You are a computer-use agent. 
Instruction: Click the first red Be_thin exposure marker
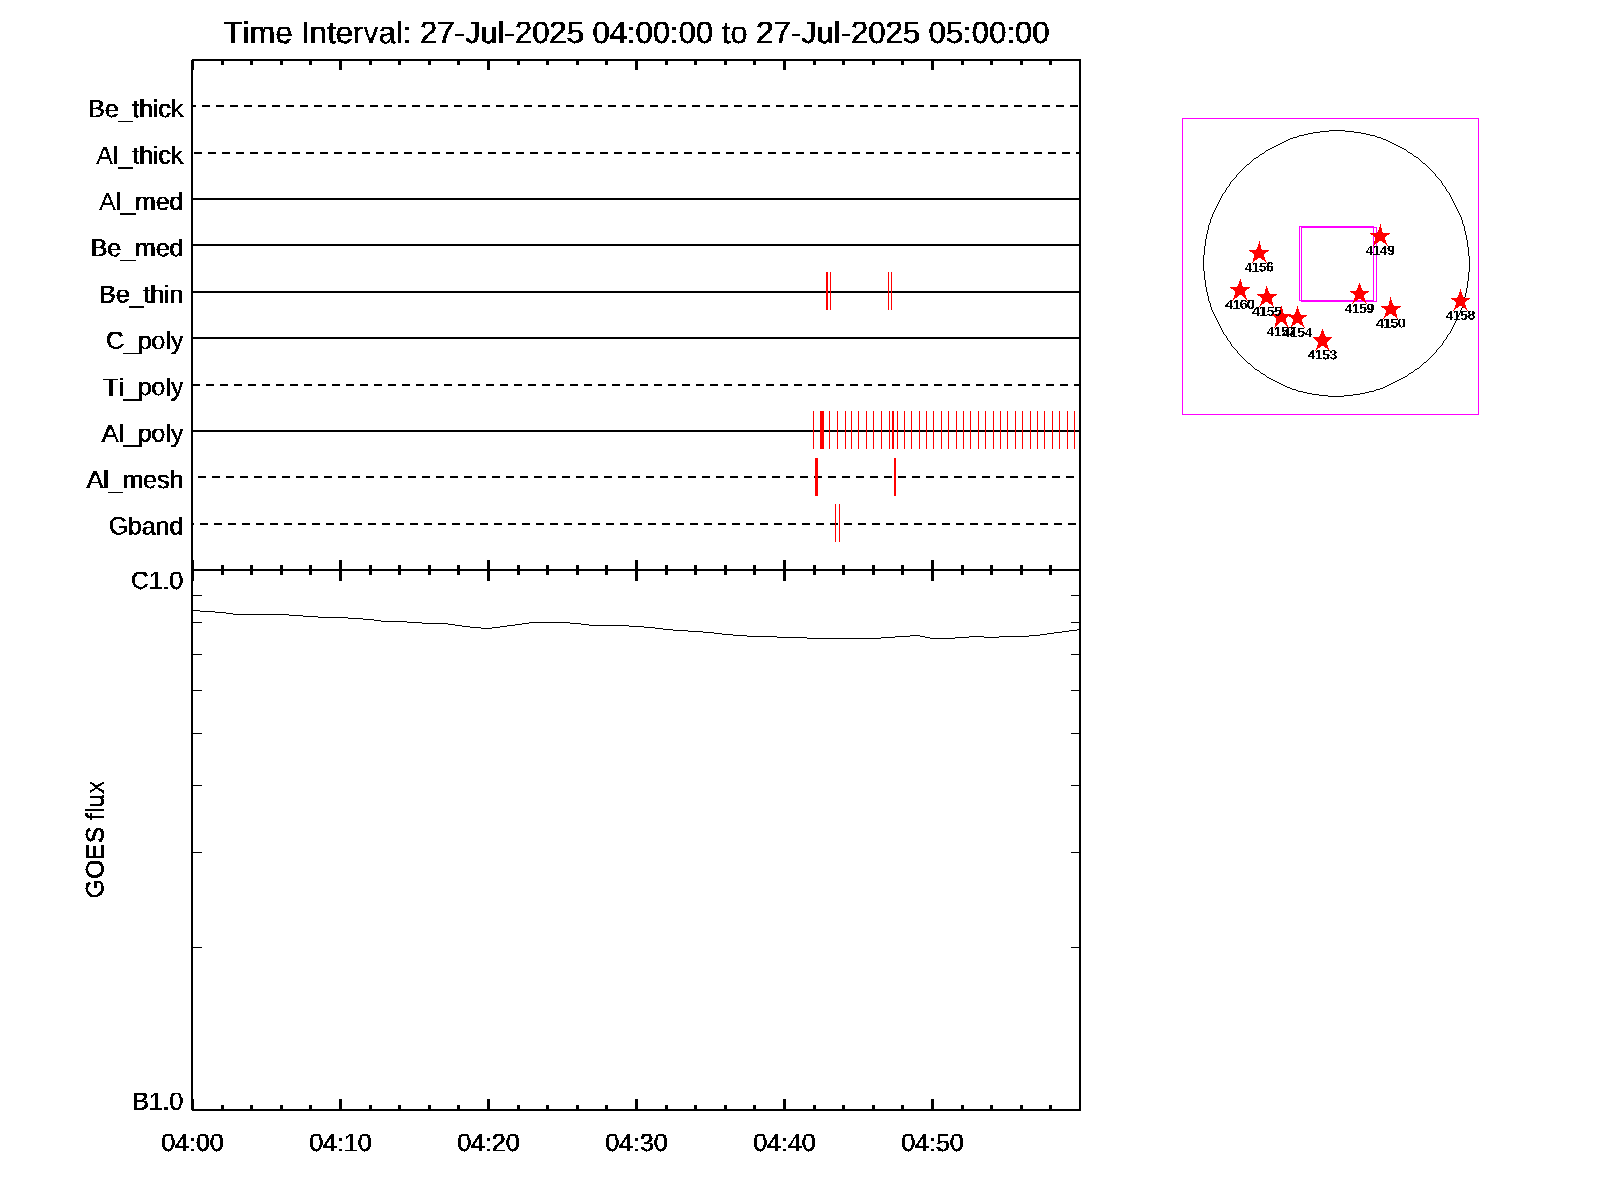click(x=828, y=291)
